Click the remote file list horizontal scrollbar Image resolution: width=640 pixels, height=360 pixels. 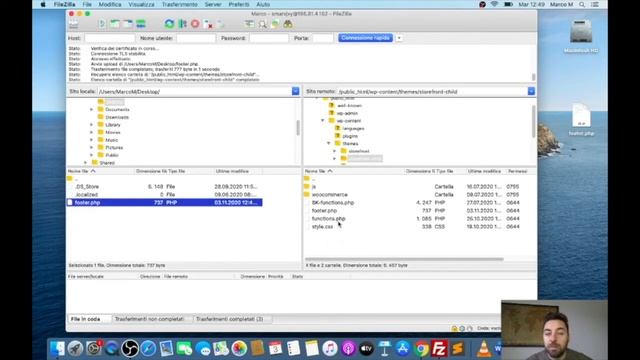404,259
